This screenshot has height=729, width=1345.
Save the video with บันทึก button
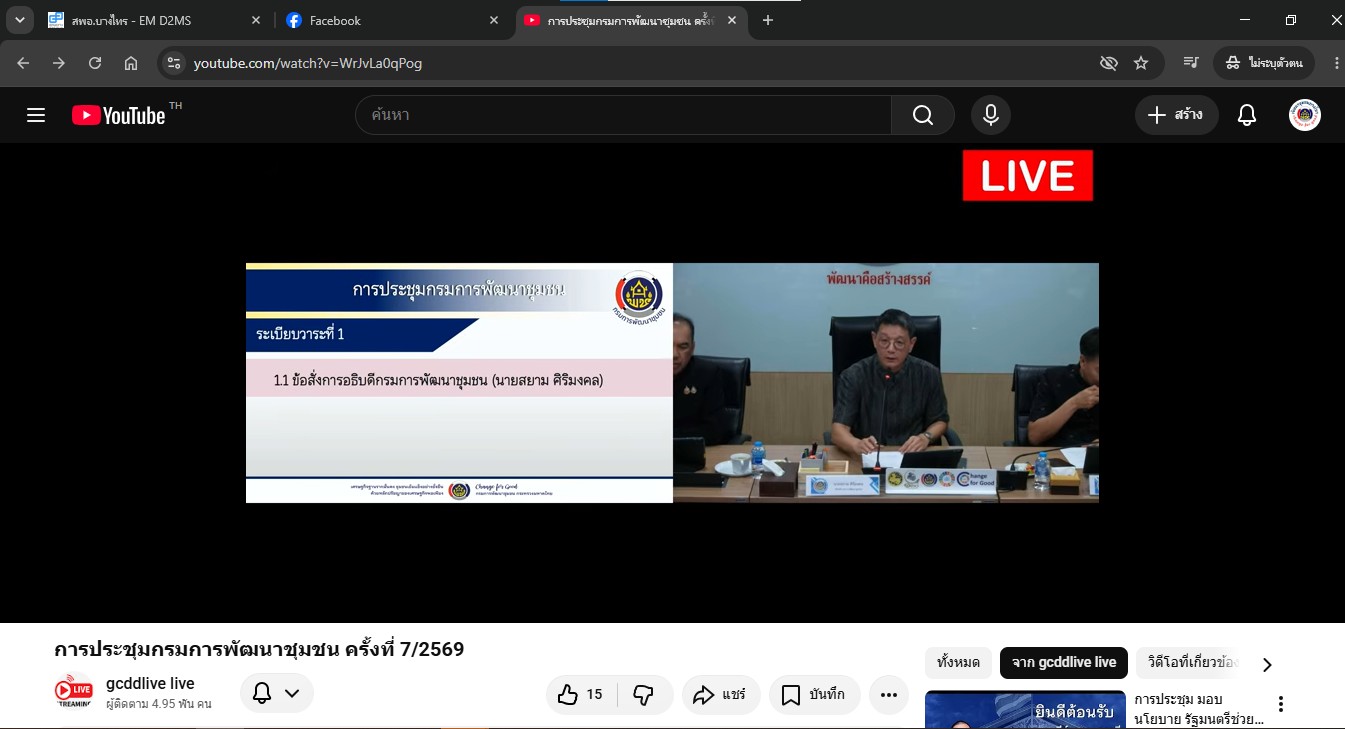point(814,694)
